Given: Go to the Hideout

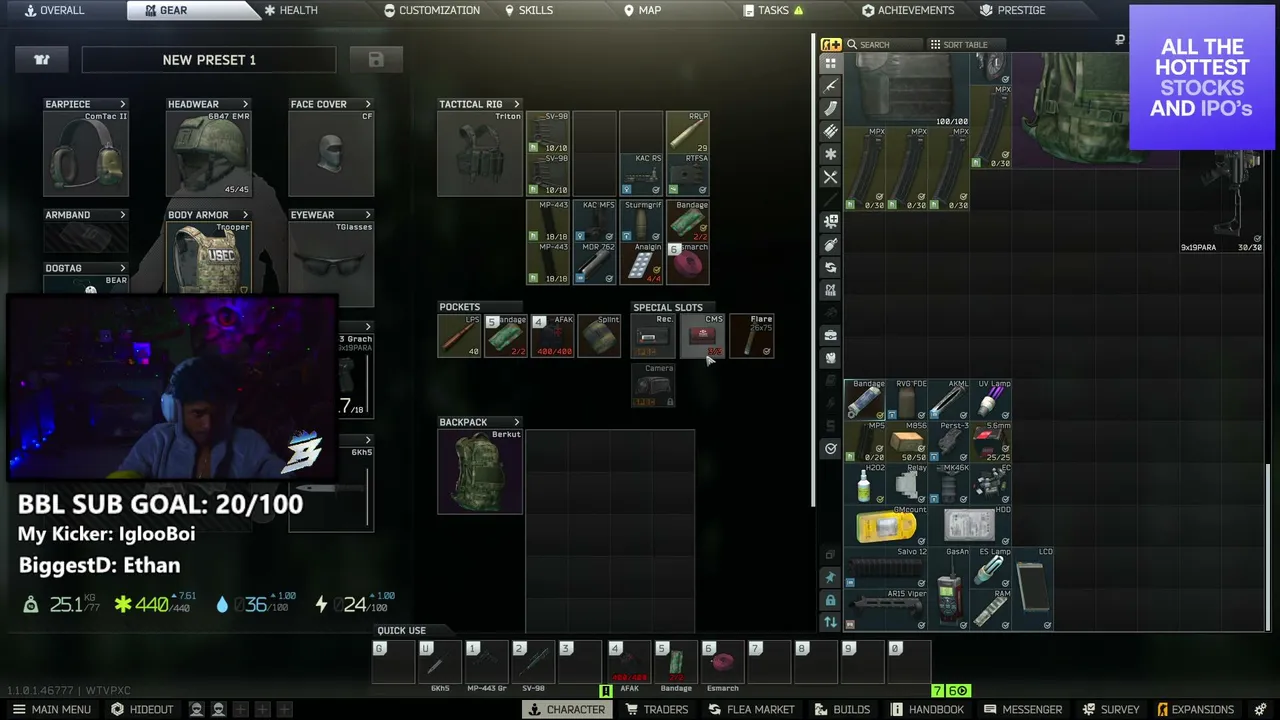Looking at the screenshot, I should (142, 709).
